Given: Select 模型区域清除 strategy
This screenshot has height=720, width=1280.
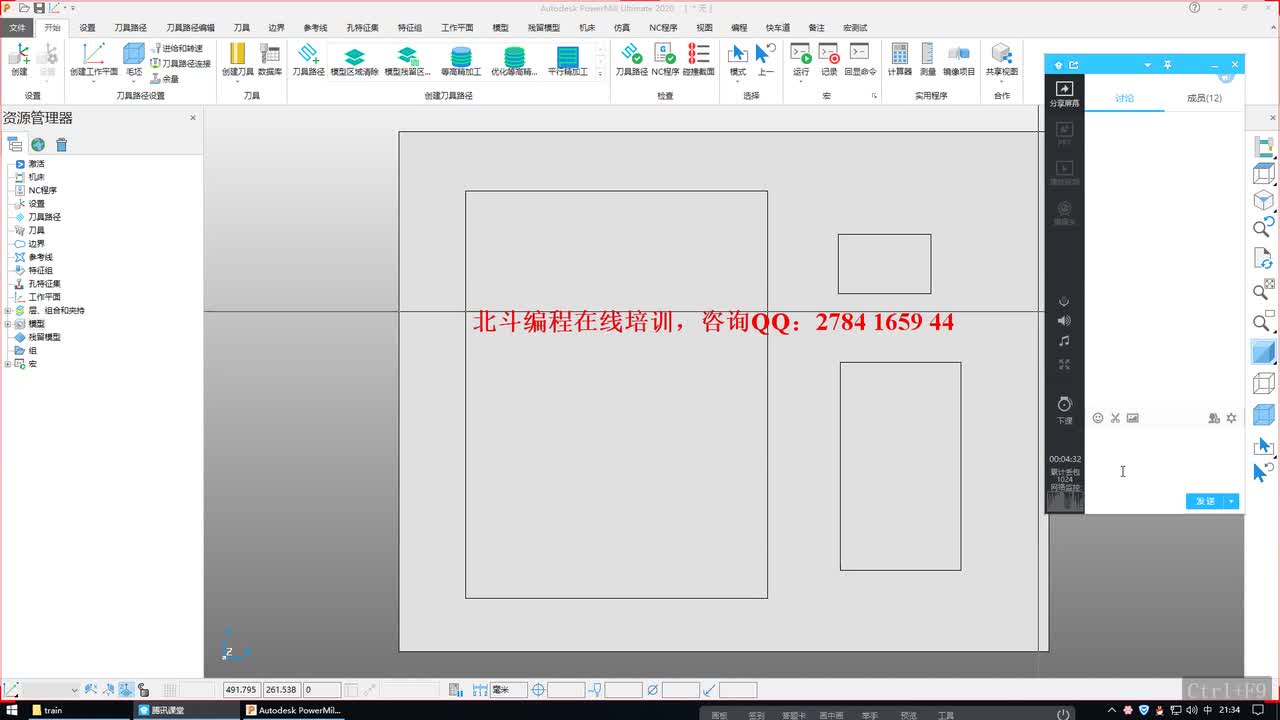Looking at the screenshot, I should pyautogui.click(x=354, y=61).
